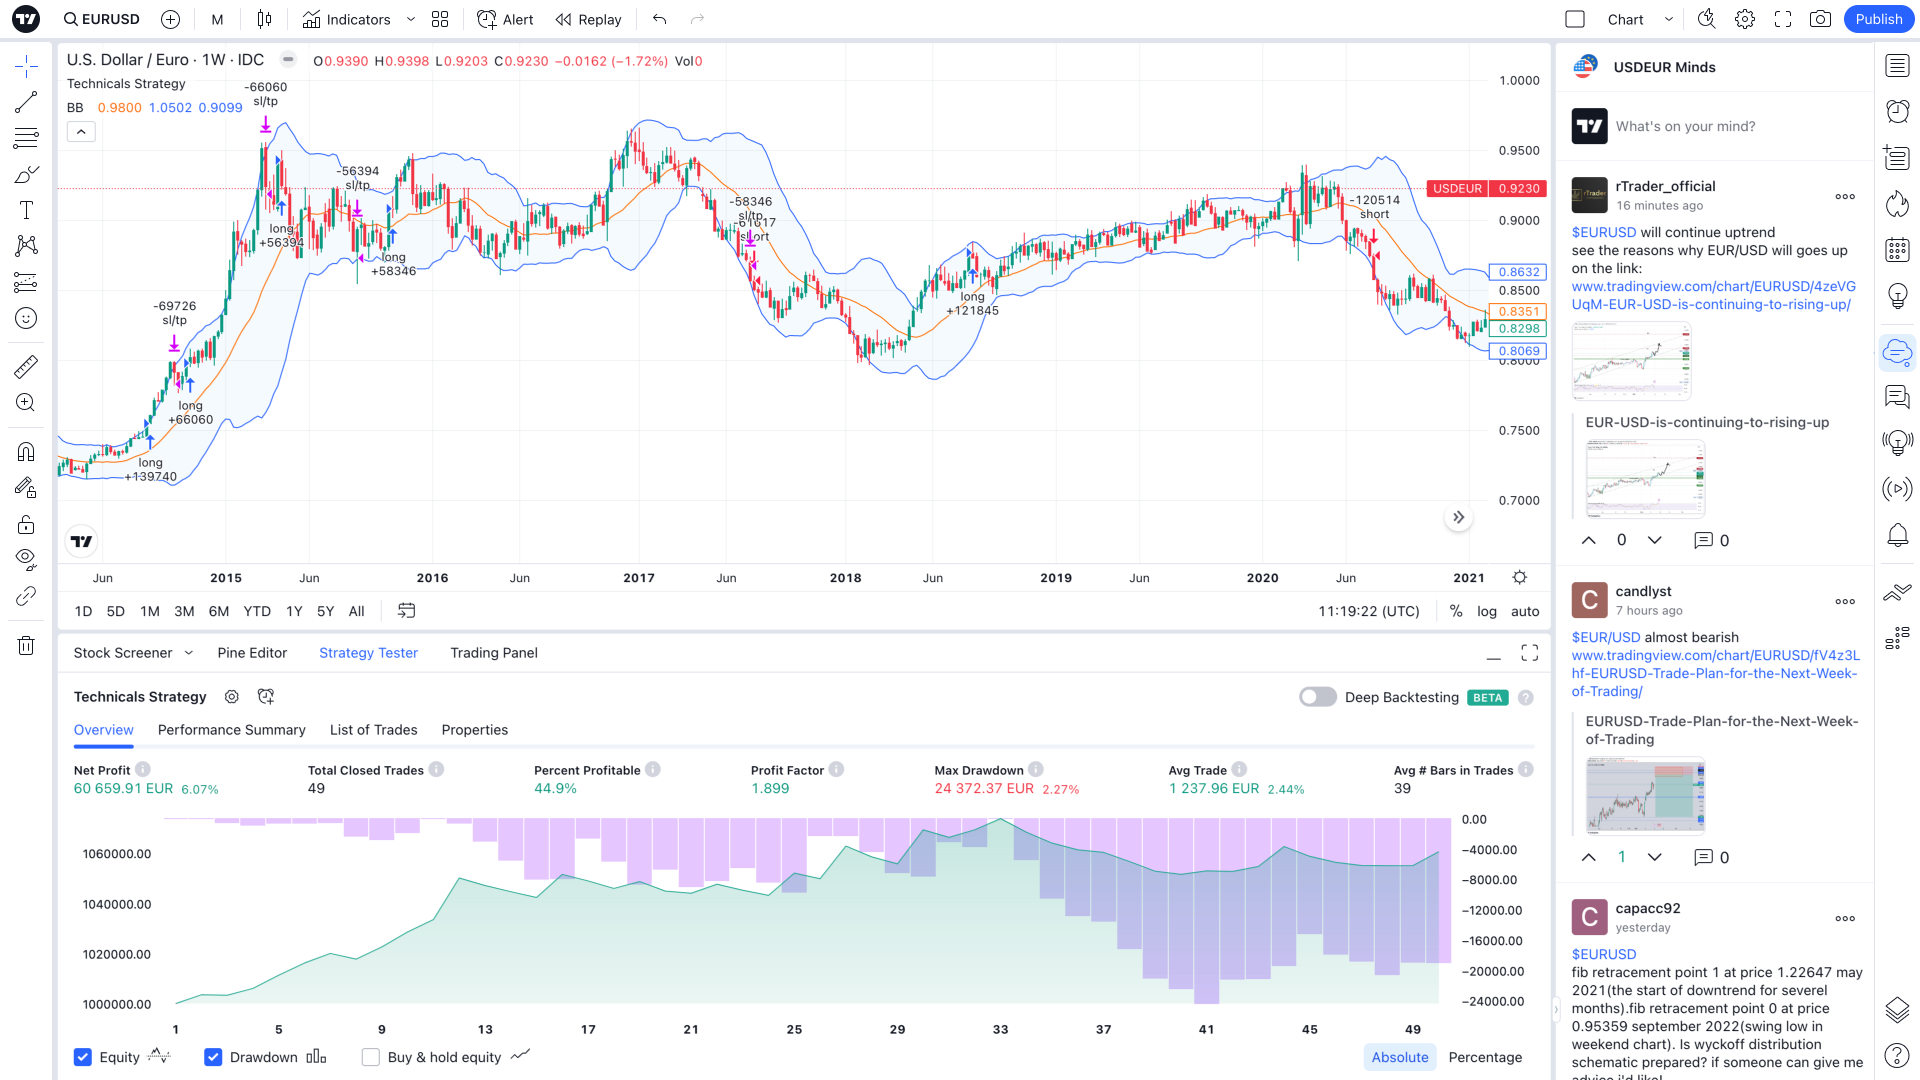Open the Alert button
Screen dimensions: 1920x1080
pos(505,19)
